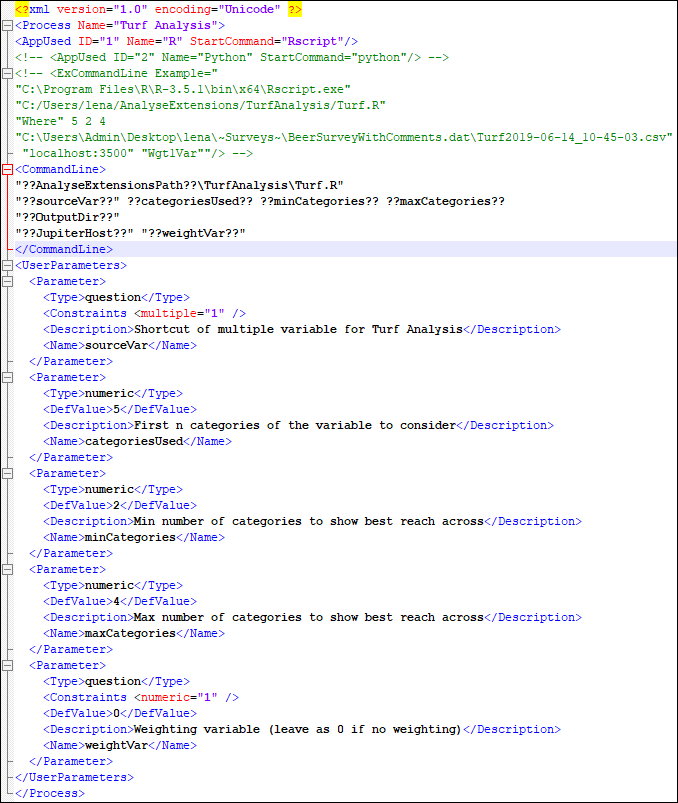This screenshot has height=803, width=678.
Task: Click the ??AnalyseExtensionsPath??\TurfAnalysis\Turf.R line
Action: (x=179, y=185)
